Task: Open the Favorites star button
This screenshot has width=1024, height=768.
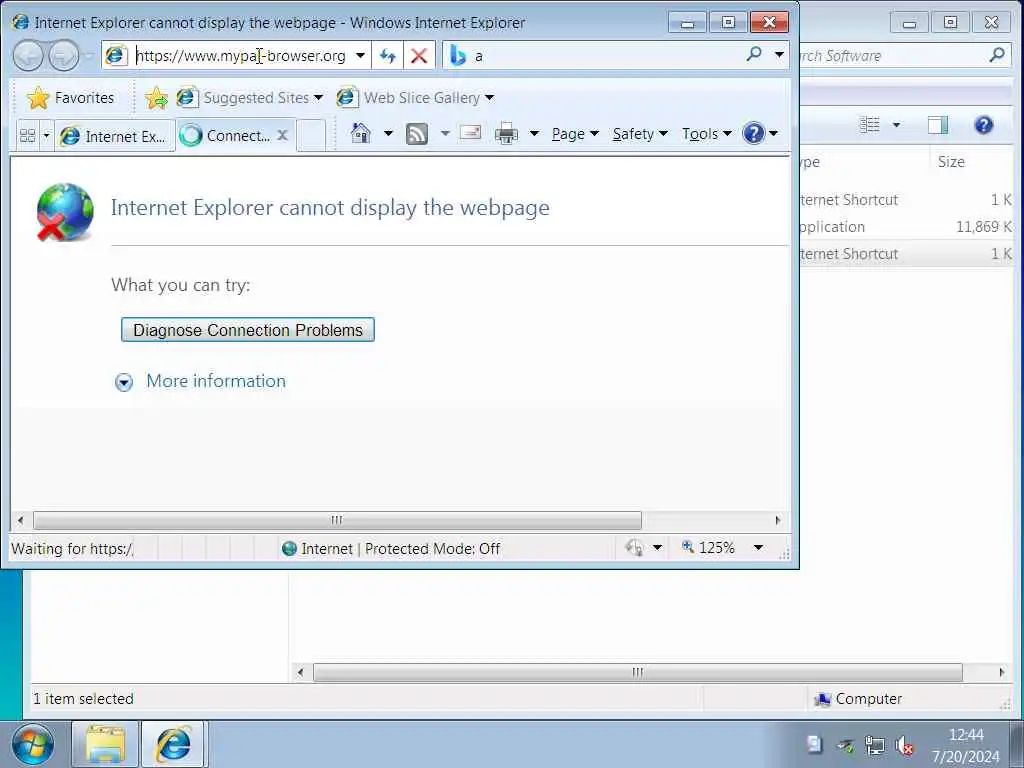Action: (x=71, y=98)
